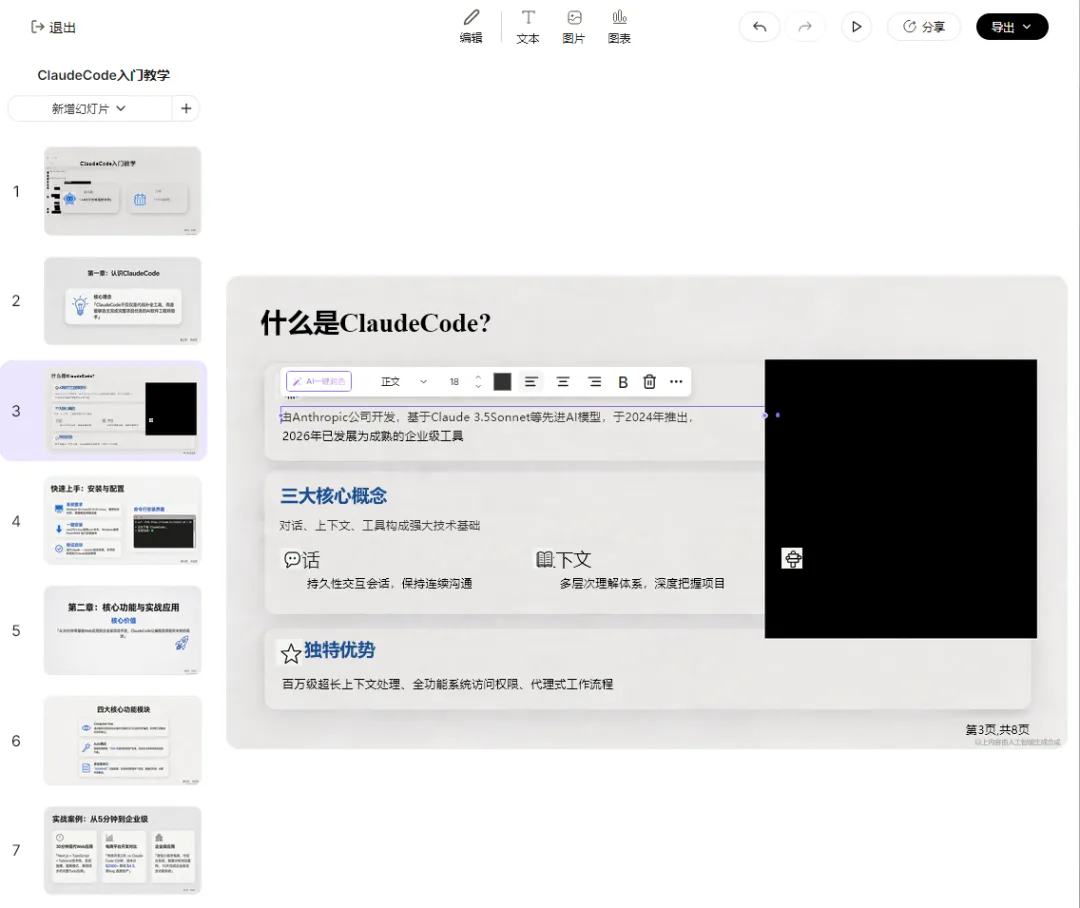Open the text color swatch

(503, 382)
